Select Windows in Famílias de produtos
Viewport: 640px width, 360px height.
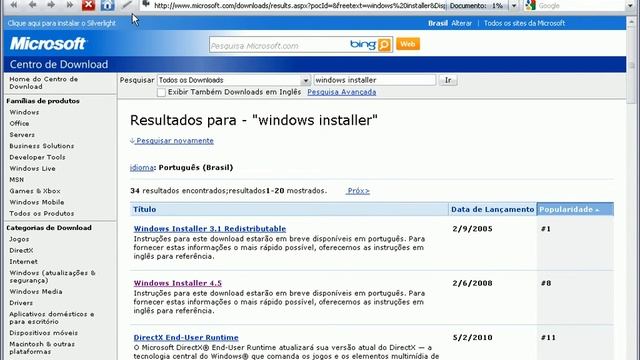tap(24, 112)
